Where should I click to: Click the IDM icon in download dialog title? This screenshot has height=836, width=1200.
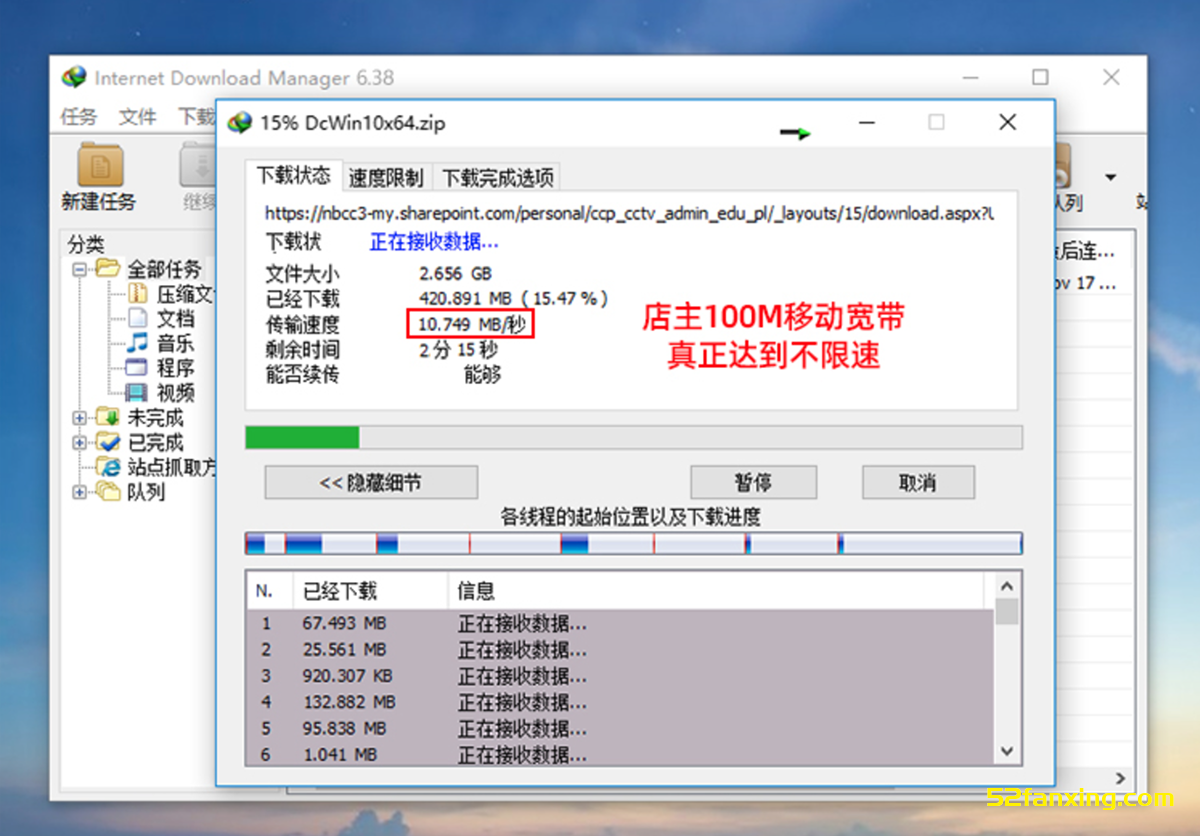coord(239,123)
